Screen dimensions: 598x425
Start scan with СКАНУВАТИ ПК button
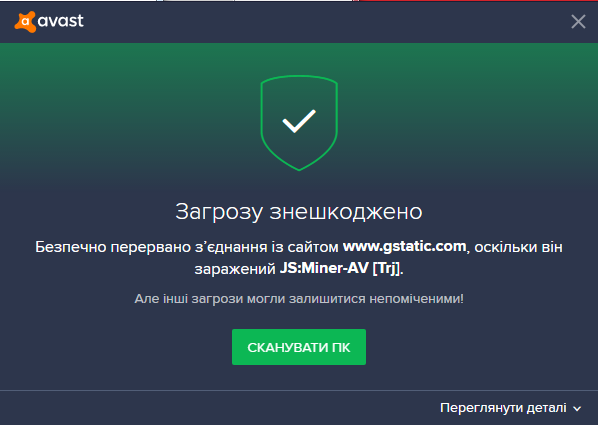coord(299,347)
